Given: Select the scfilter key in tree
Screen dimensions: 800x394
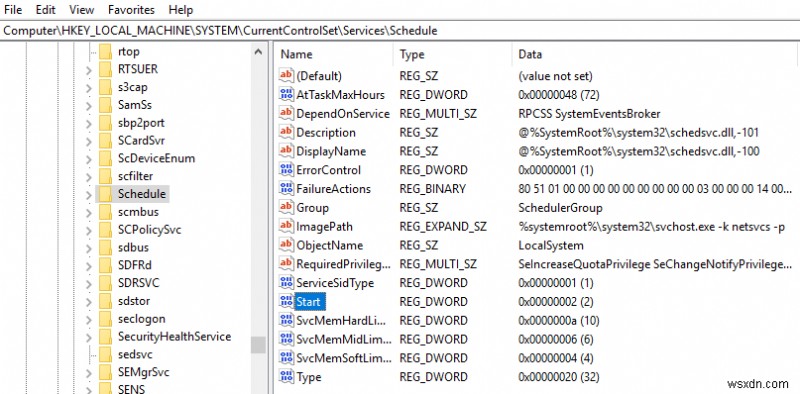Looking at the screenshot, I should tap(135, 176).
